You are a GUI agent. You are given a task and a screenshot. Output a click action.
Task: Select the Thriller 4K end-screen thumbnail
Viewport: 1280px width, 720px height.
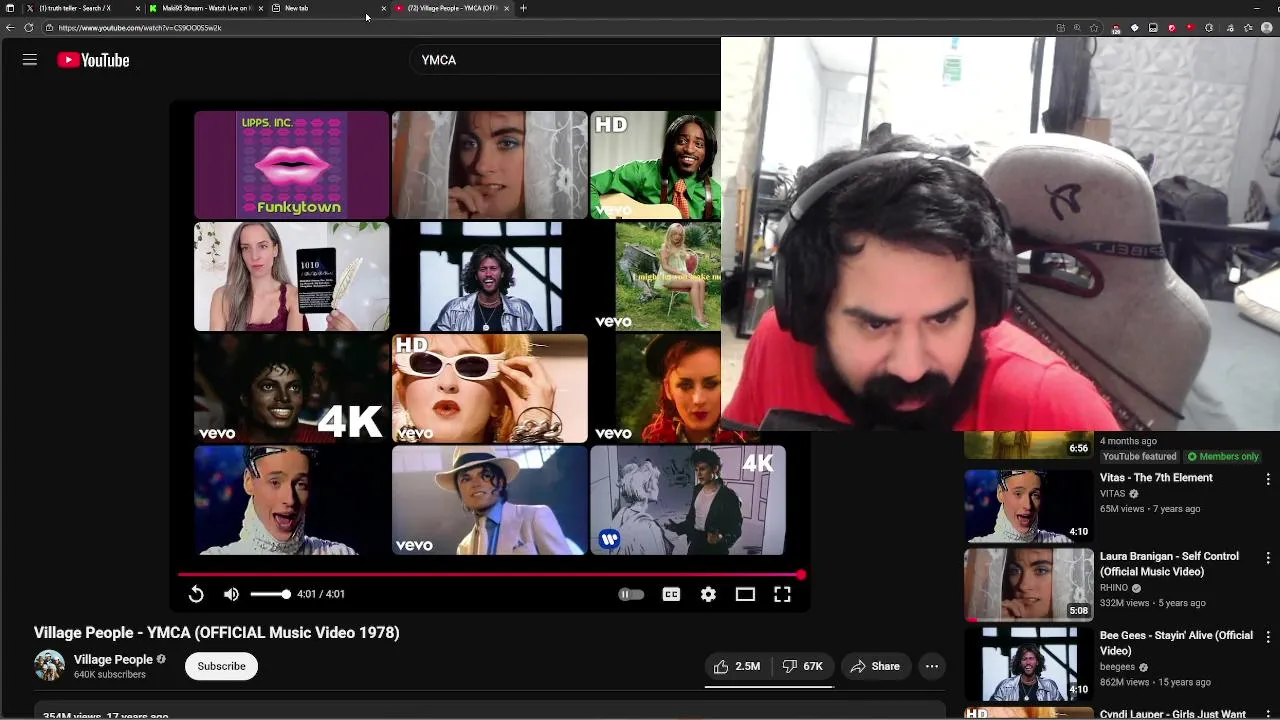point(291,388)
